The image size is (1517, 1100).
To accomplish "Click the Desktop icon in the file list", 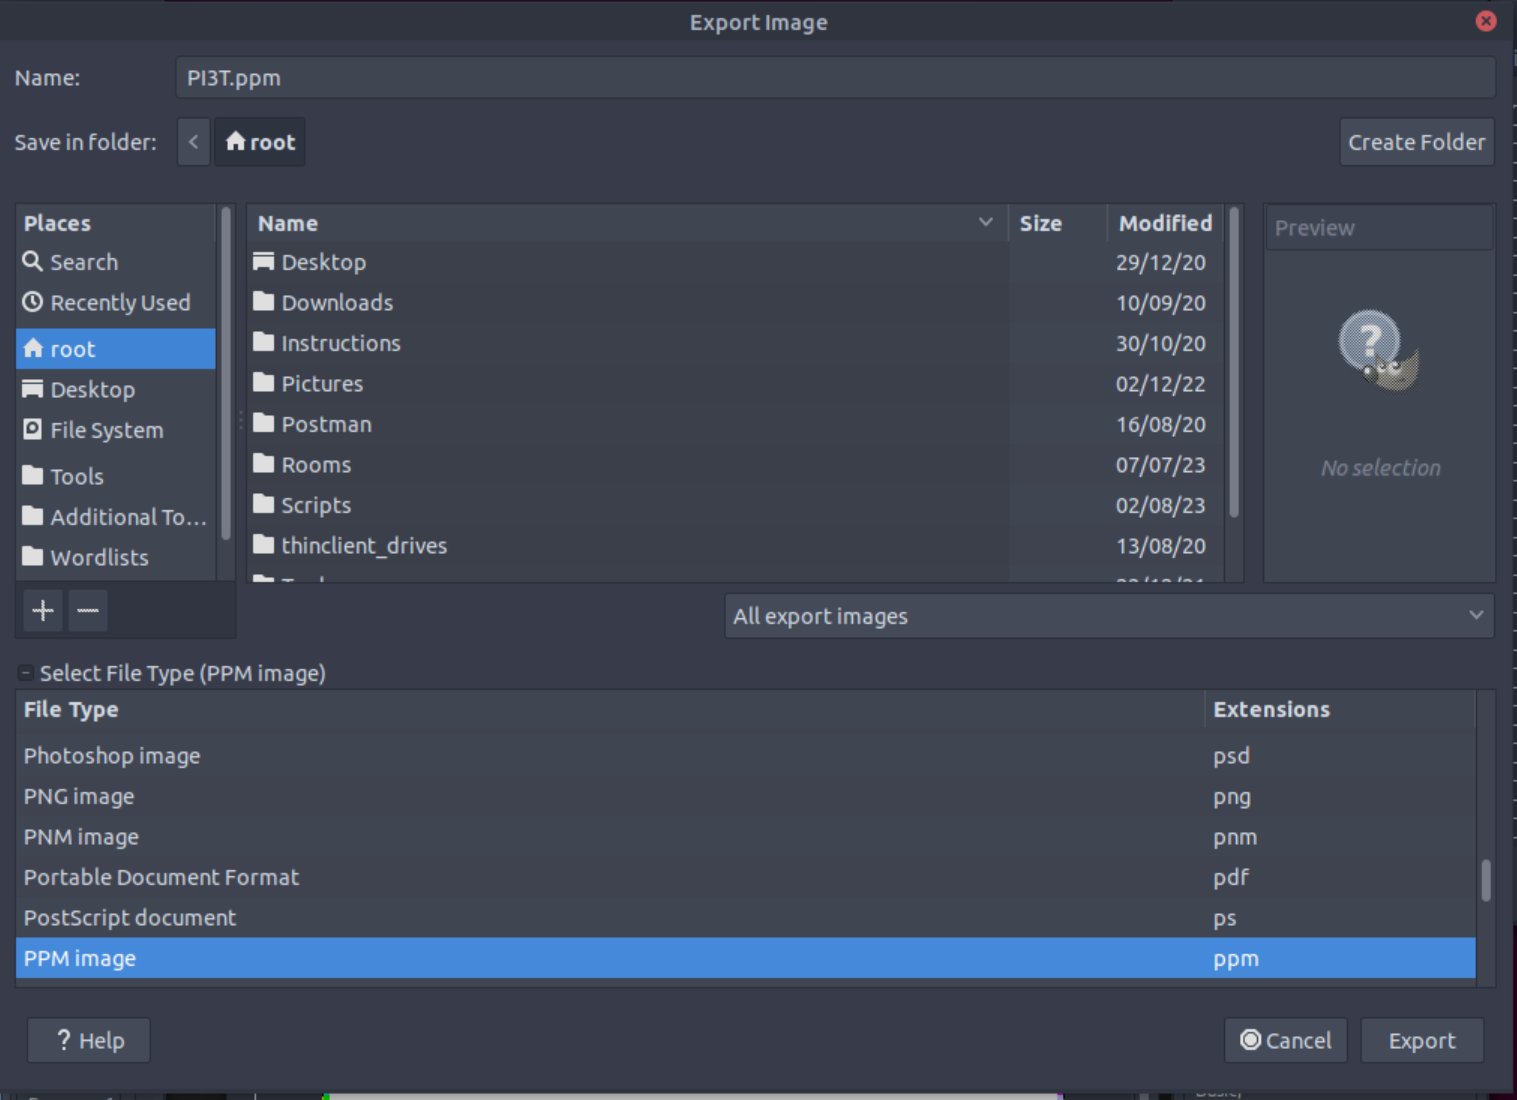I will click(x=264, y=262).
